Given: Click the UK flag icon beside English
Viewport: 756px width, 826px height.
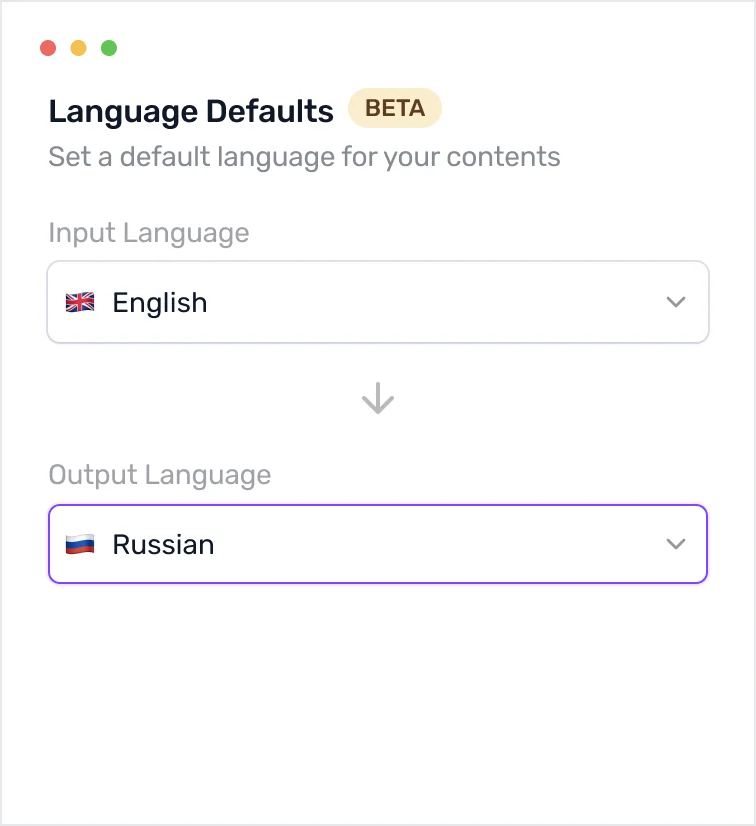Looking at the screenshot, I should (x=79, y=302).
